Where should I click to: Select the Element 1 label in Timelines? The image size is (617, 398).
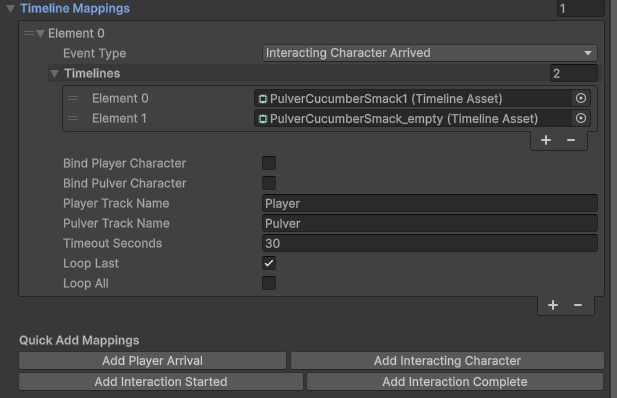[x=119, y=118]
